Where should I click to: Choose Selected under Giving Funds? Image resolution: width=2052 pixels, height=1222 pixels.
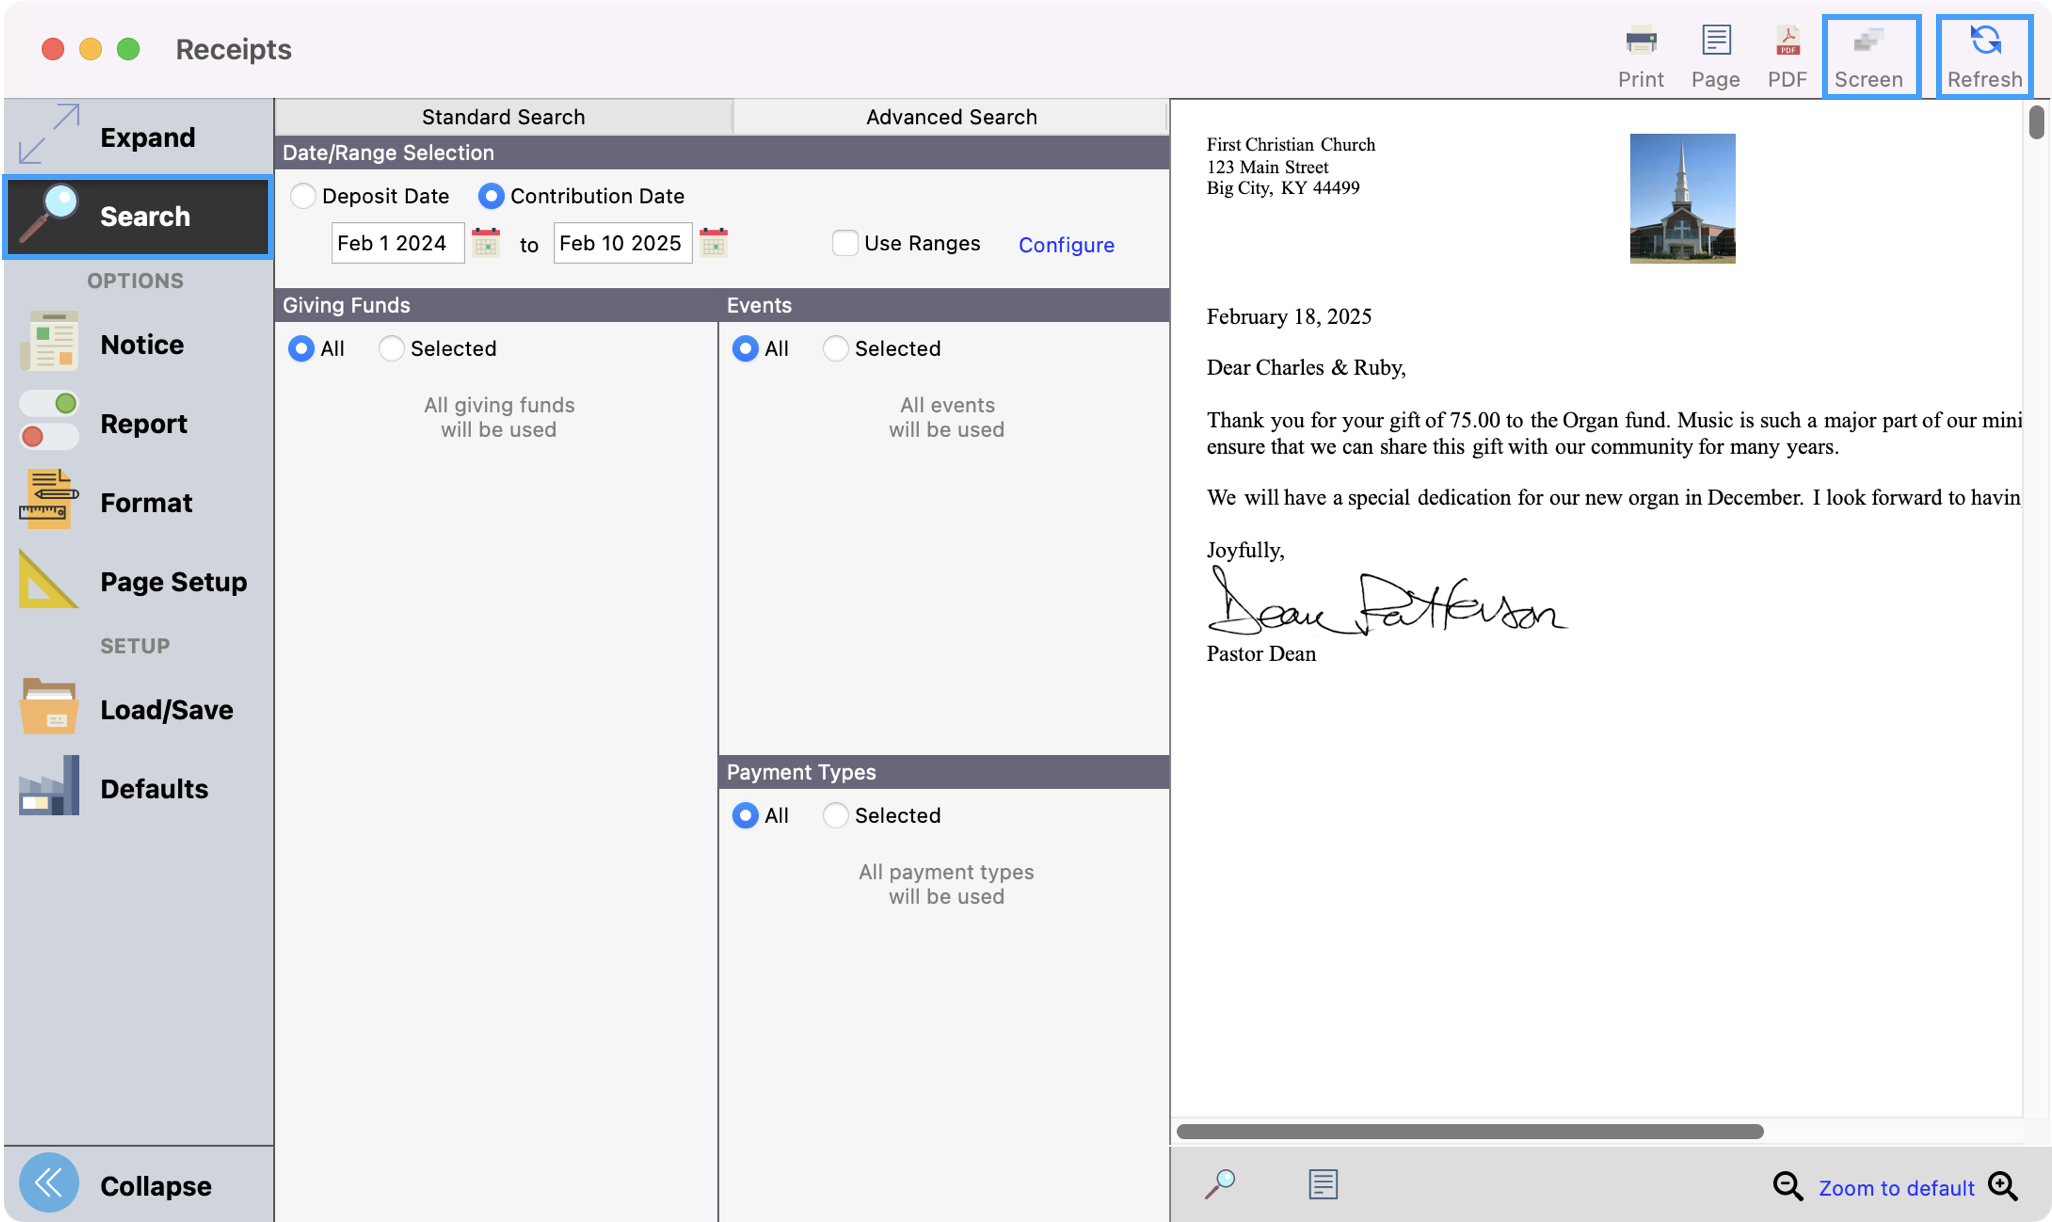(x=392, y=348)
